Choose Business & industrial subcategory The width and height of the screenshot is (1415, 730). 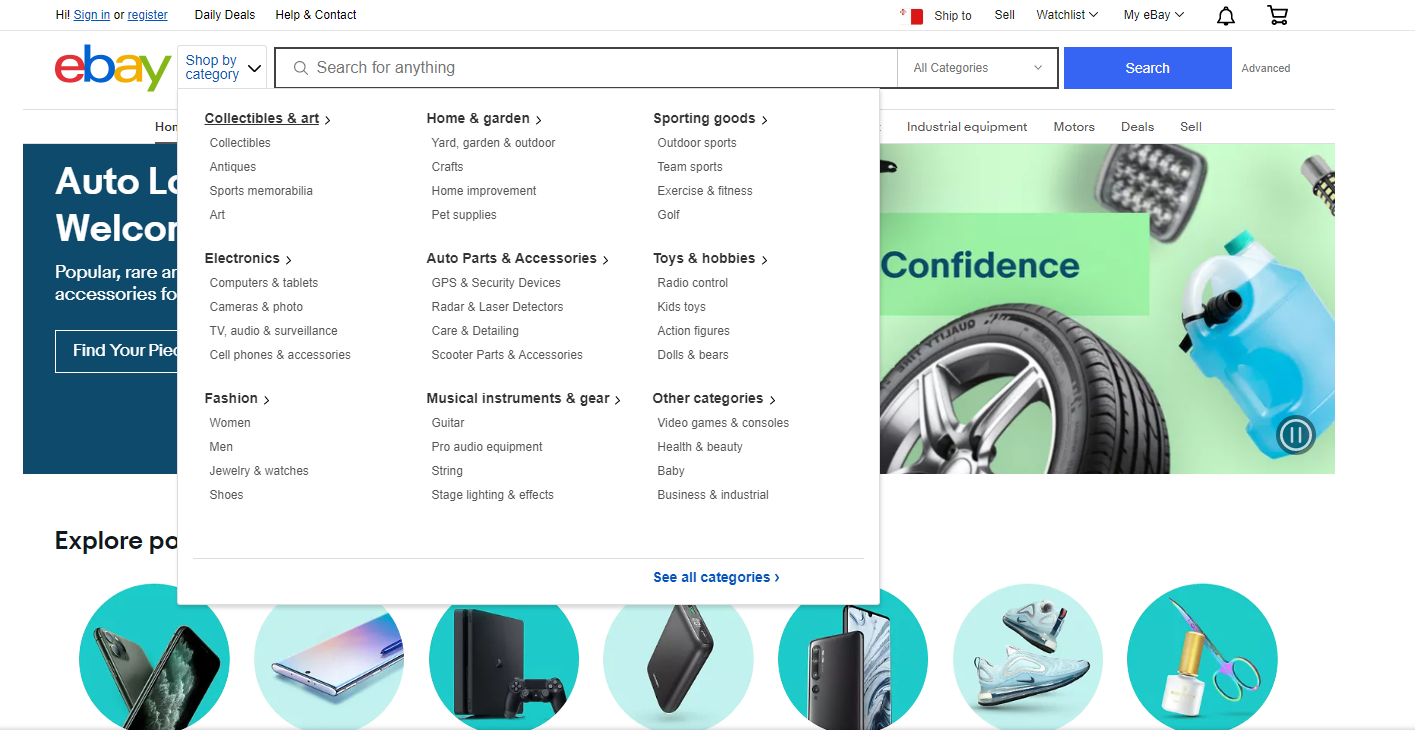point(713,495)
